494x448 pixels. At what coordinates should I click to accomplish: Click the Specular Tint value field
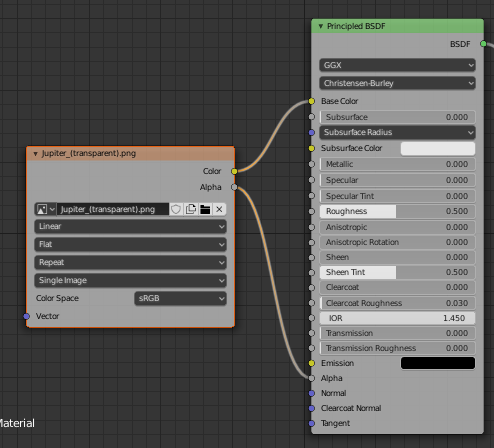(397, 196)
